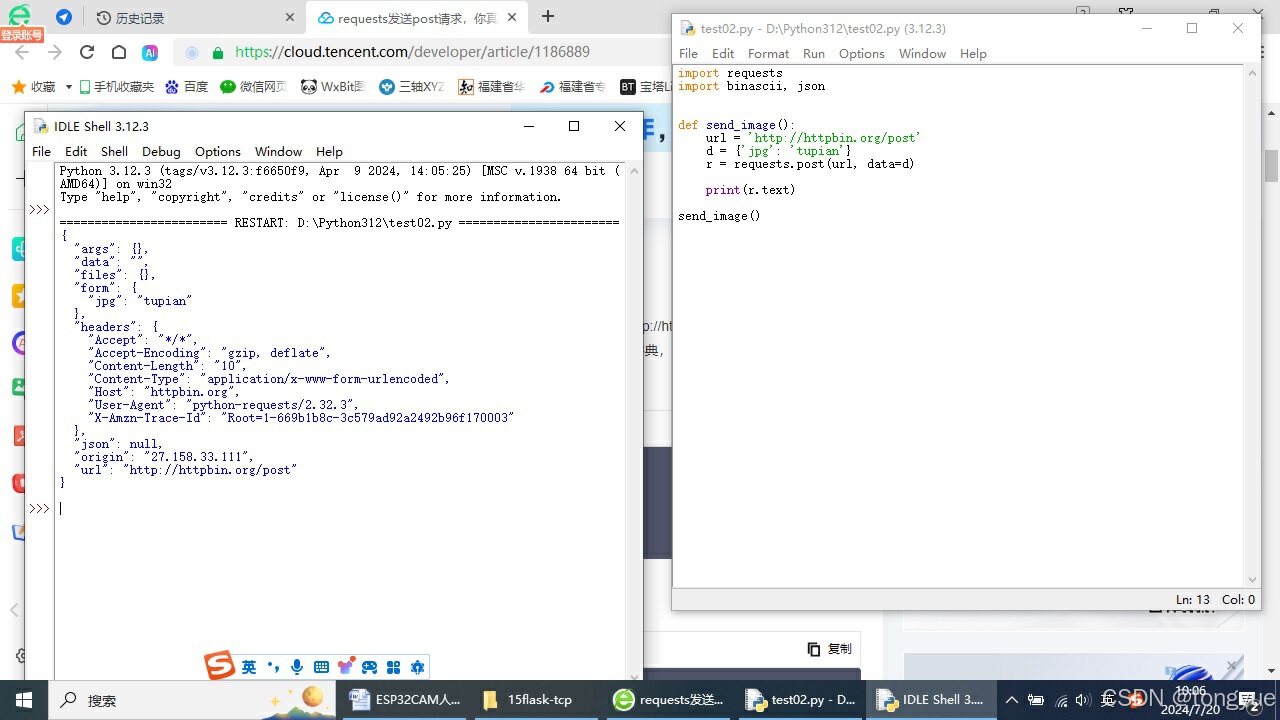Open Help menu in IDLE Shell

click(x=329, y=151)
